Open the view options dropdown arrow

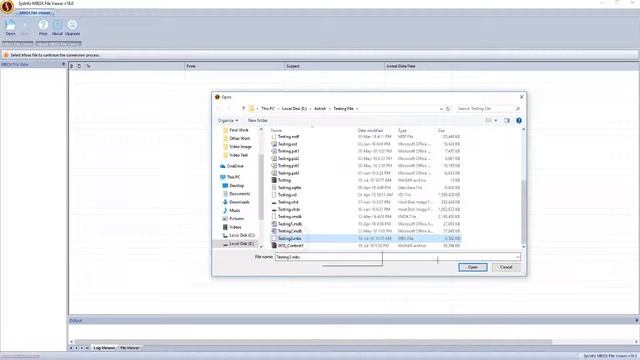point(496,120)
